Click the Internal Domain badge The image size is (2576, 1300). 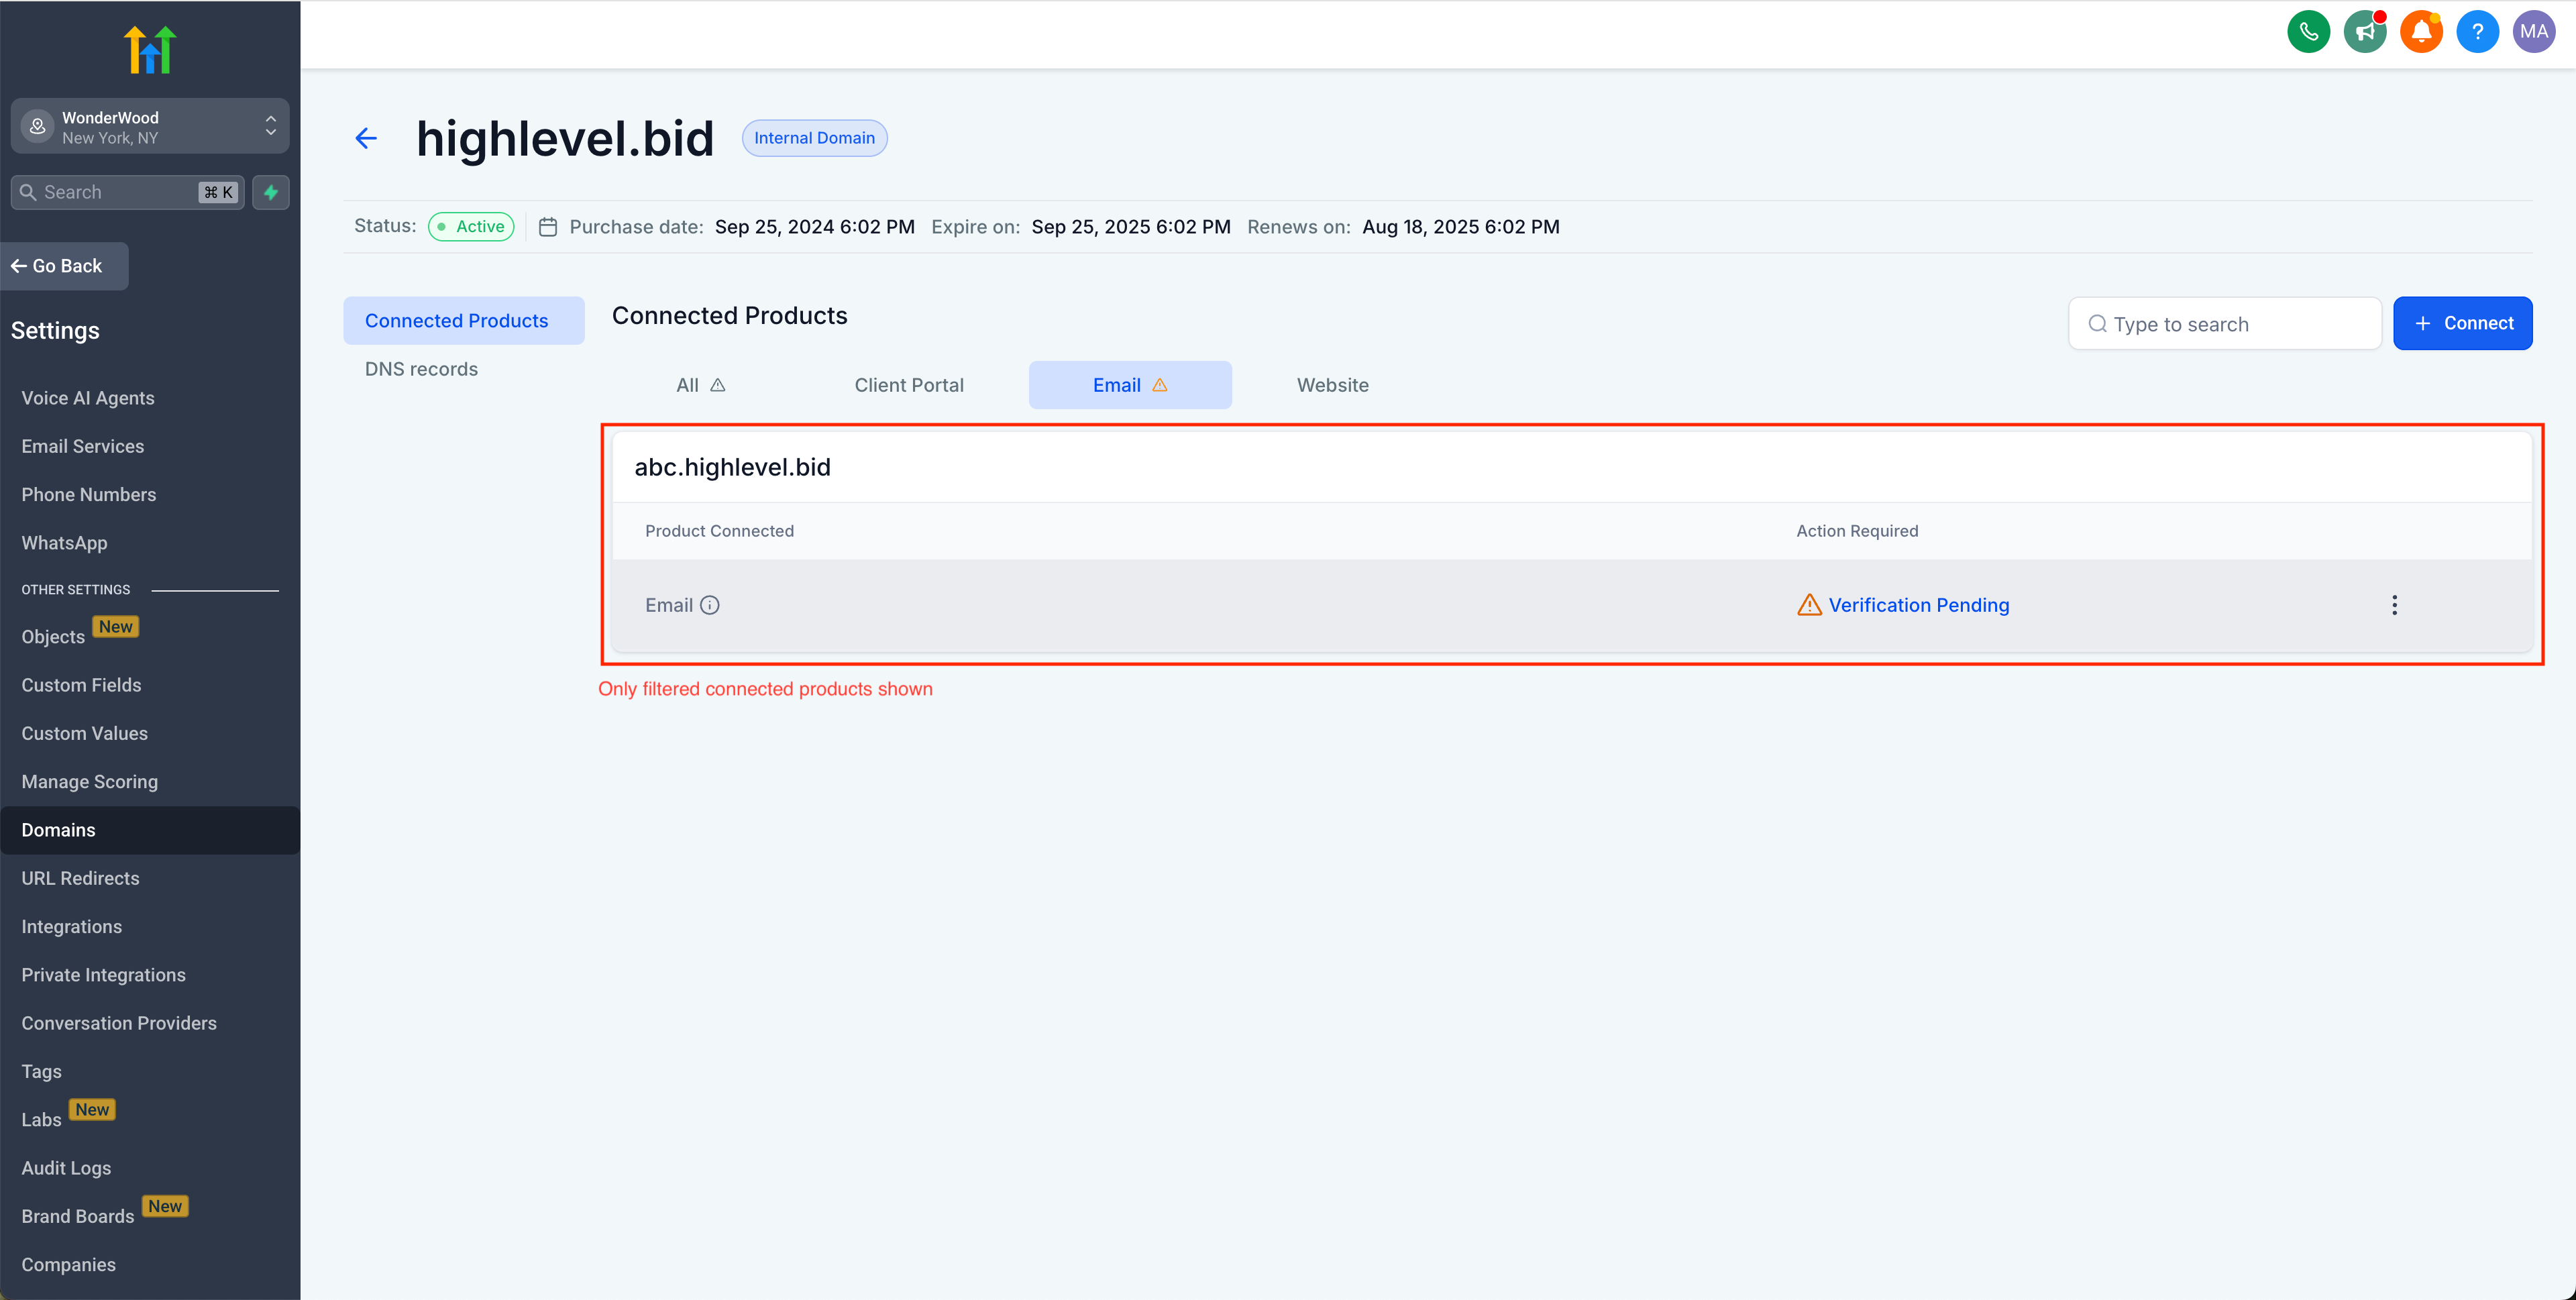[814, 138]
